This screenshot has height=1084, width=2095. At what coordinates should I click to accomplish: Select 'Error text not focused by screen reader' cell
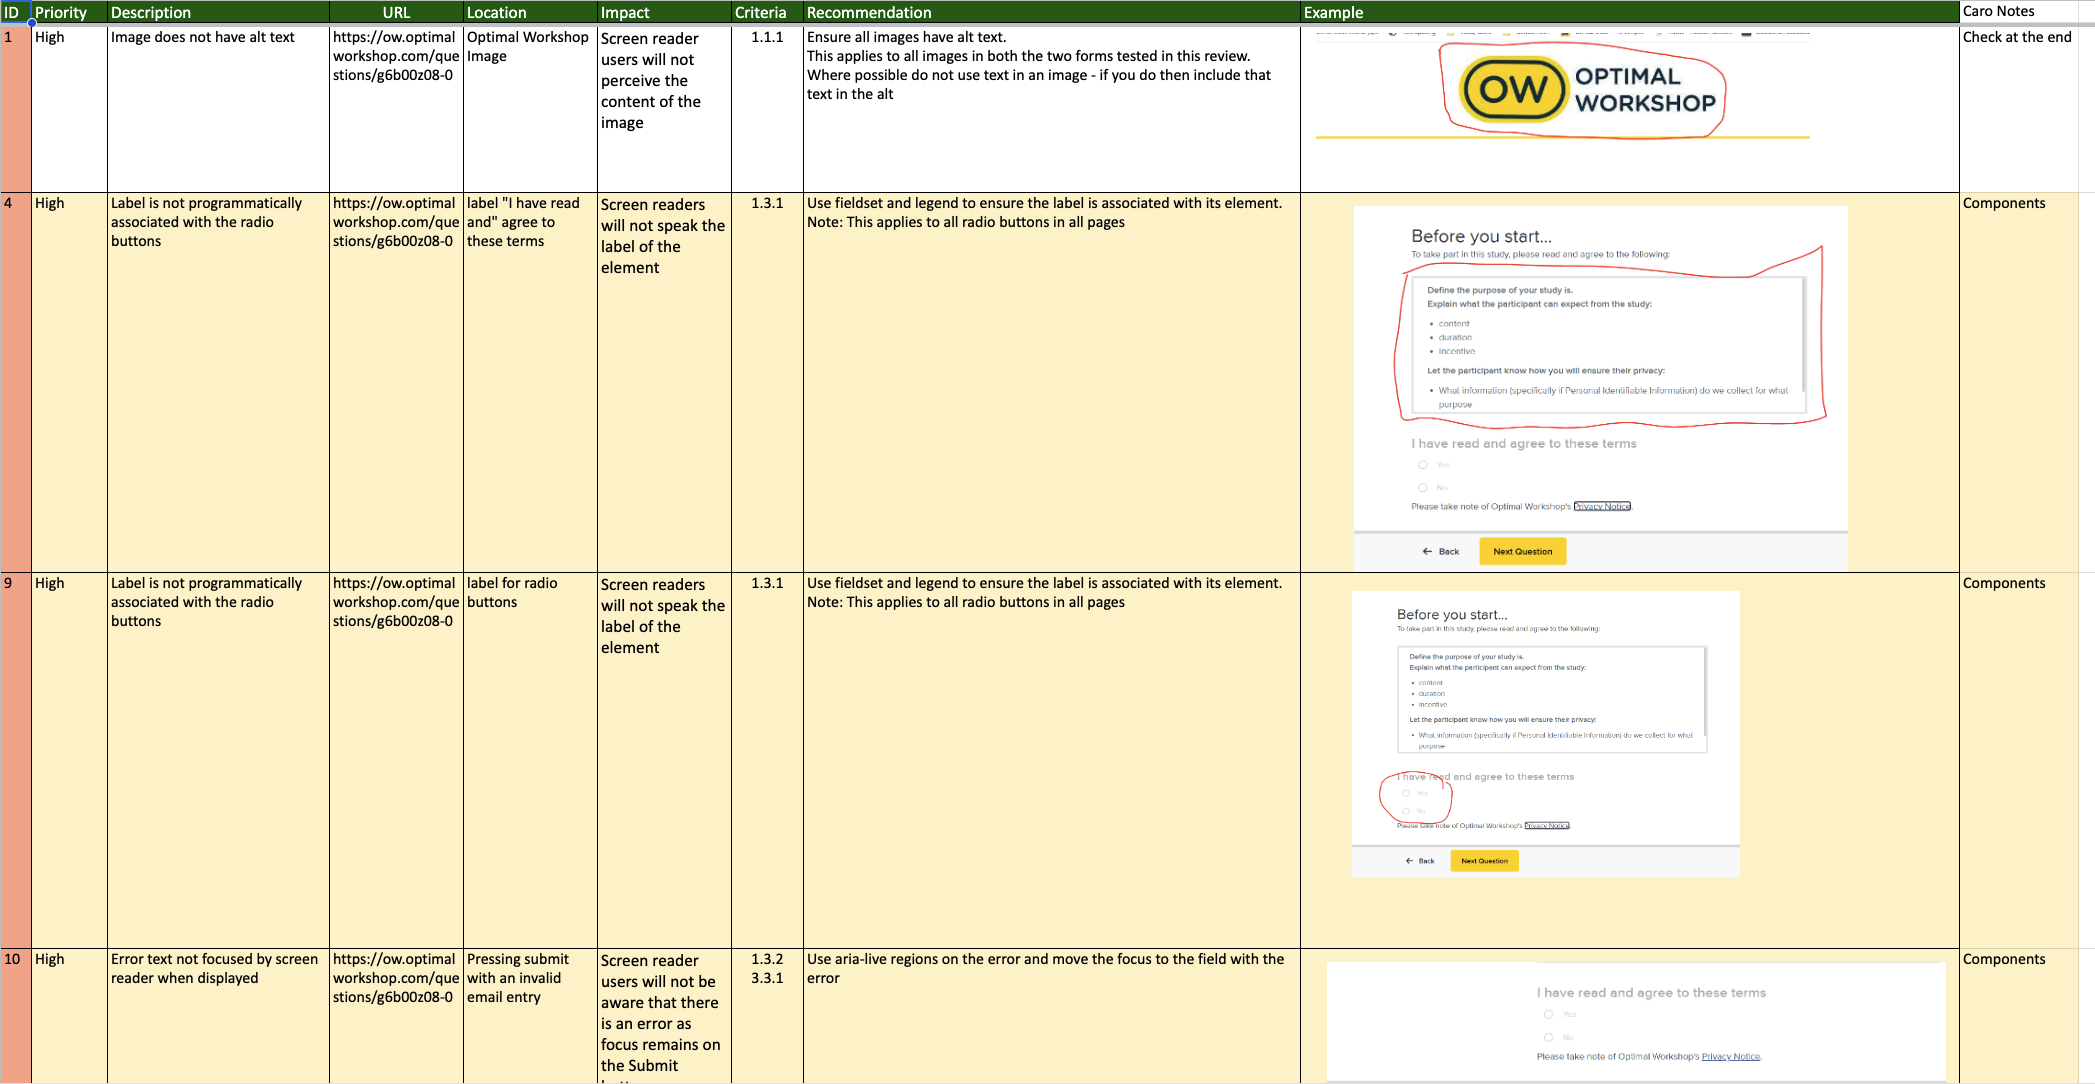tap(218, 1016)
